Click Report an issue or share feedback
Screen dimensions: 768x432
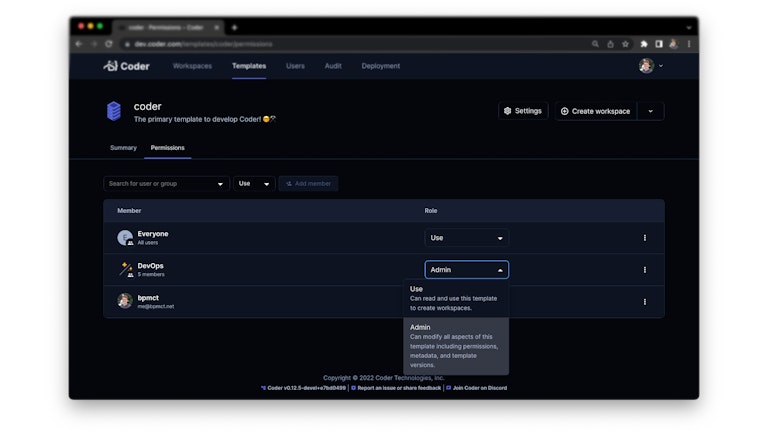click(x=396, y=388)
